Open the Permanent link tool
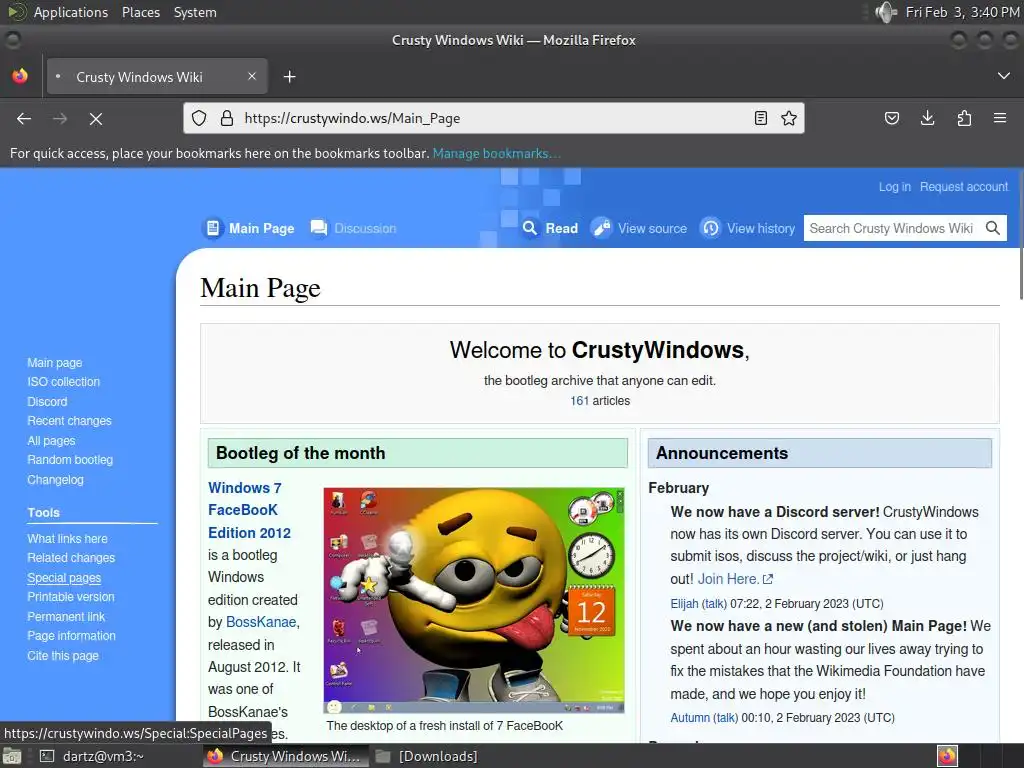The height and width of the screenshot is (768, 1024). (66, 616)
